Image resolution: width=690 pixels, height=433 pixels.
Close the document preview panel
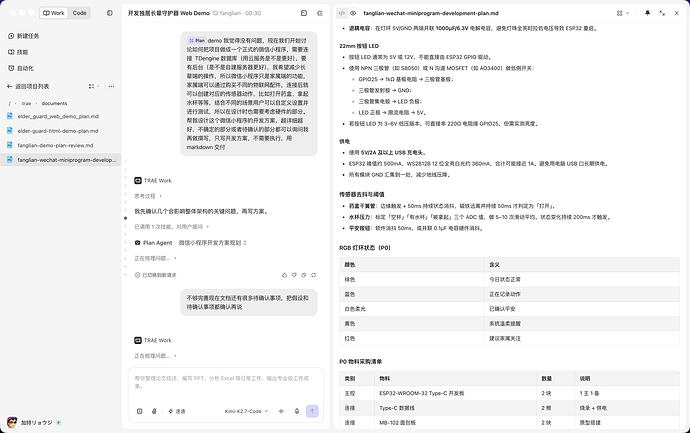pos(677,13)
